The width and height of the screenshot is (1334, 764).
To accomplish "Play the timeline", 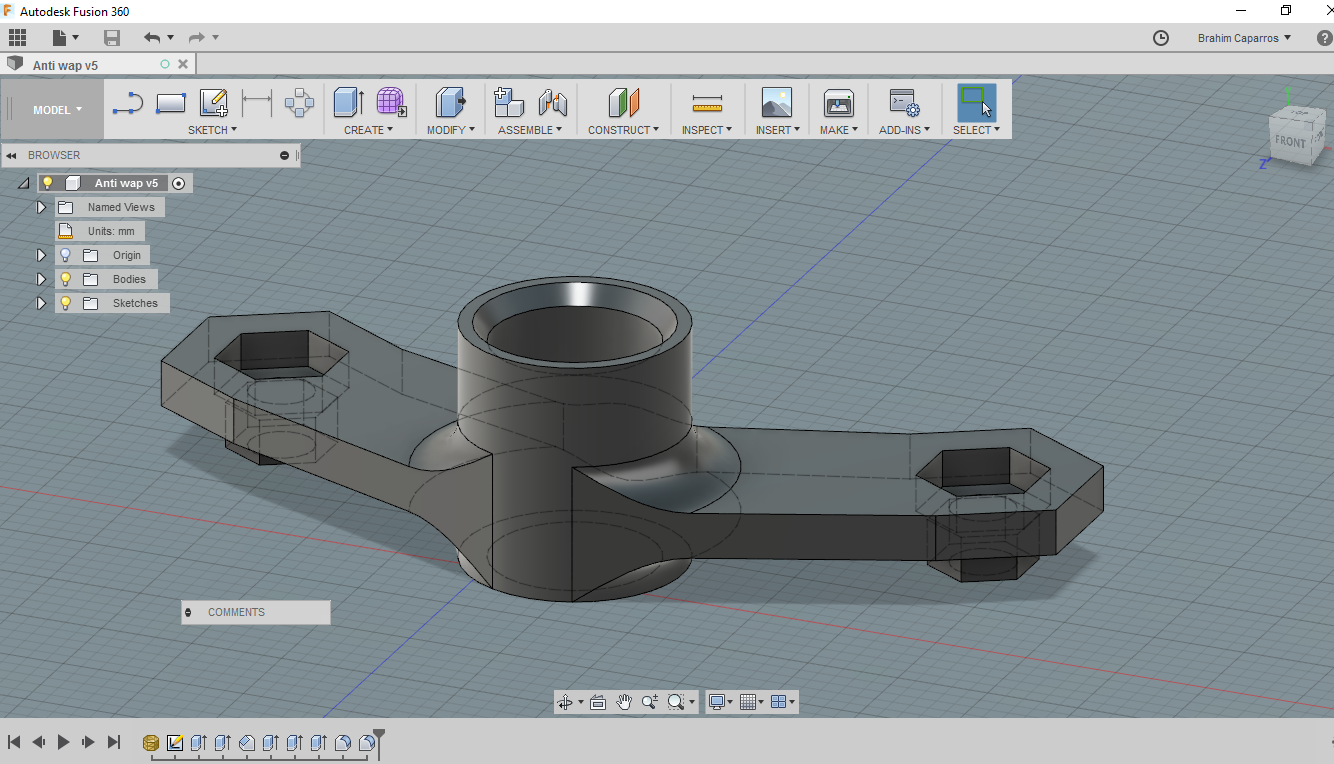I will (63, 742).
